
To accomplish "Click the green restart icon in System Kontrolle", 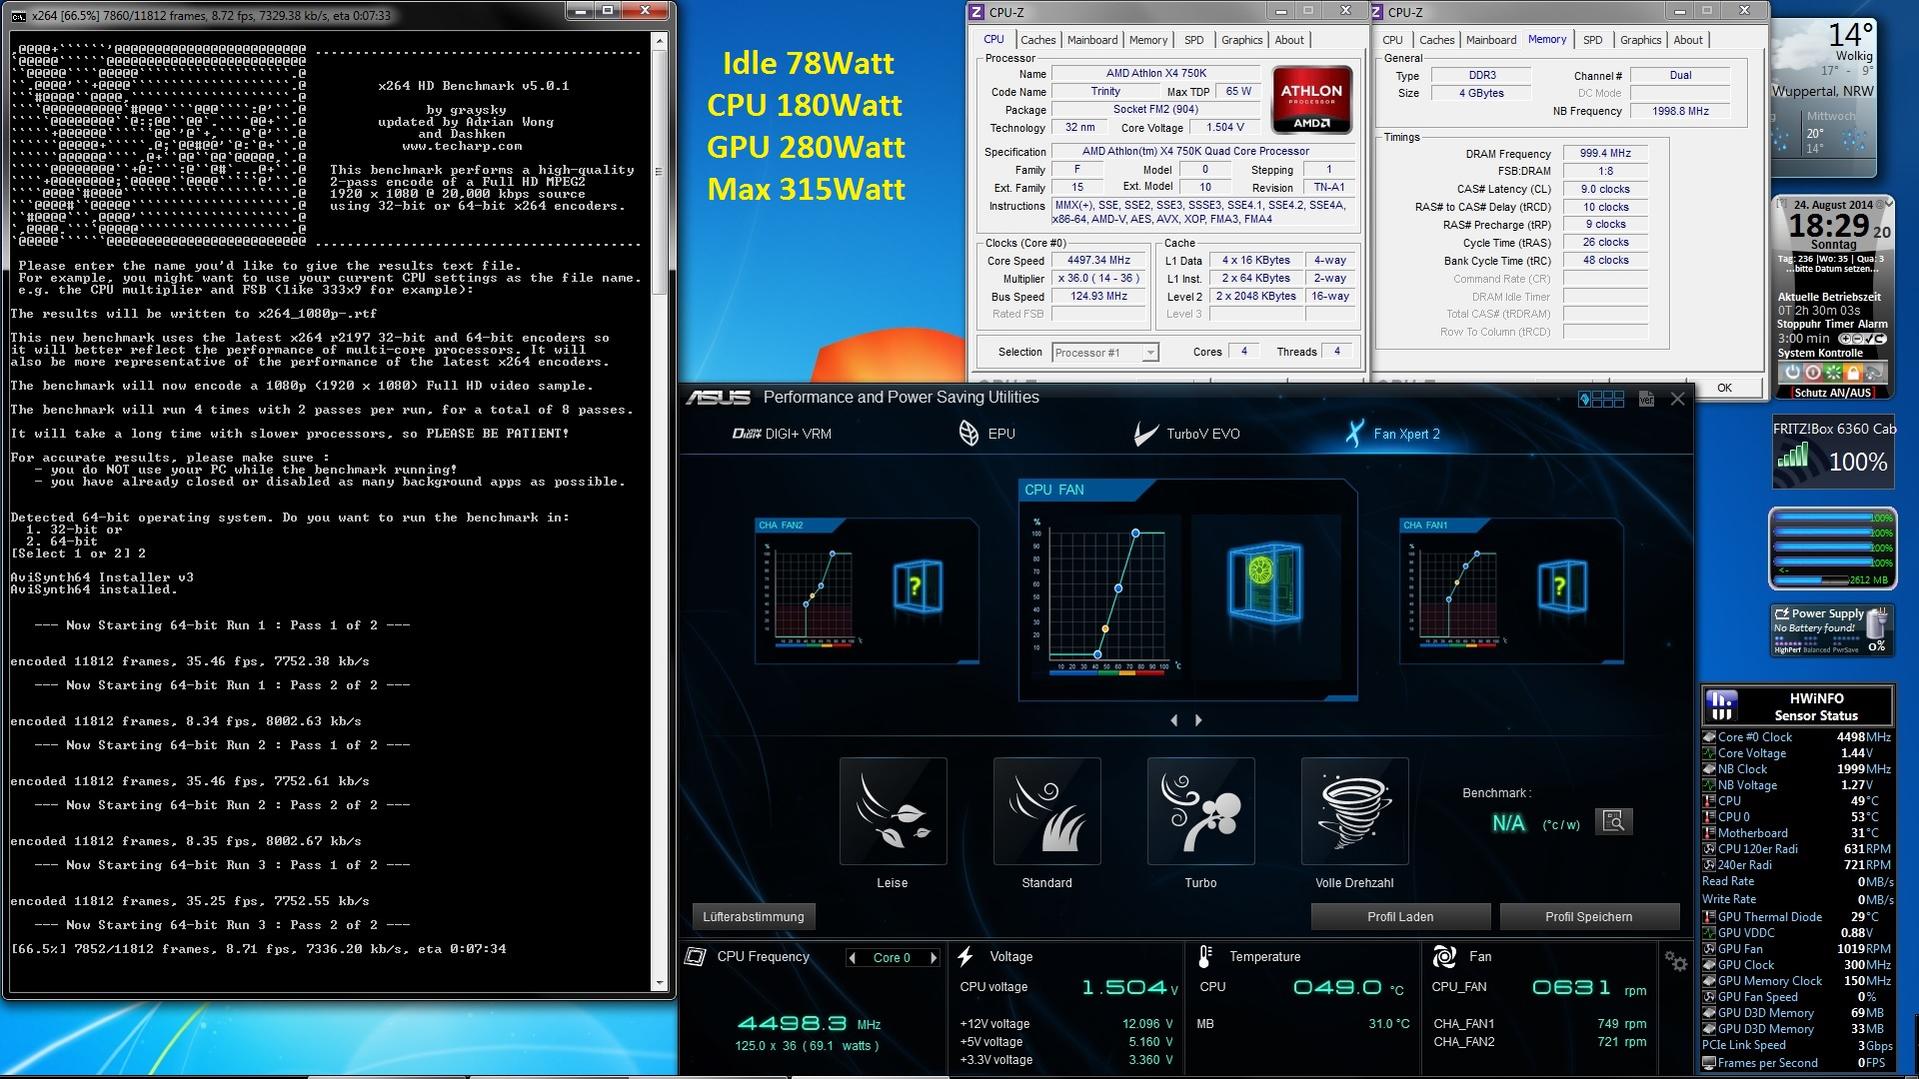I will (x=1833, y=372).
